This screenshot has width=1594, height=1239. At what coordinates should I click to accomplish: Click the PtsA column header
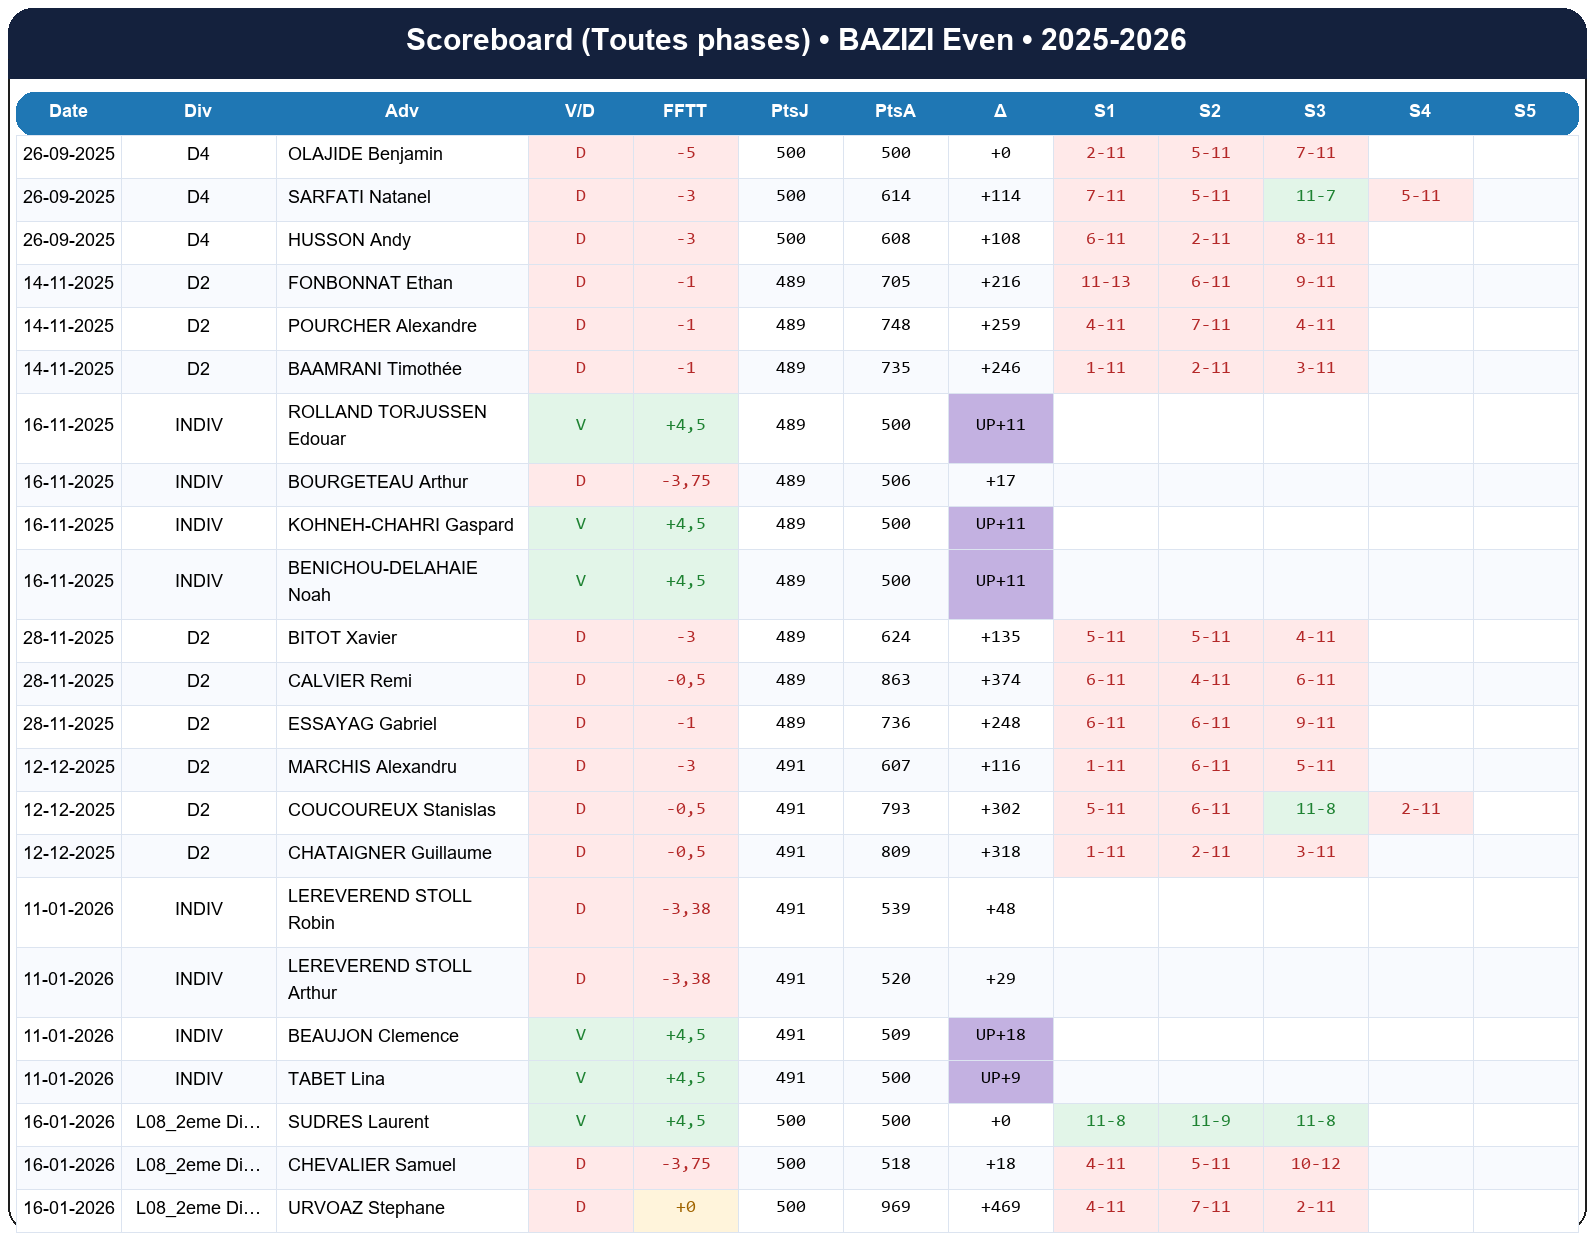click(895, 111)
